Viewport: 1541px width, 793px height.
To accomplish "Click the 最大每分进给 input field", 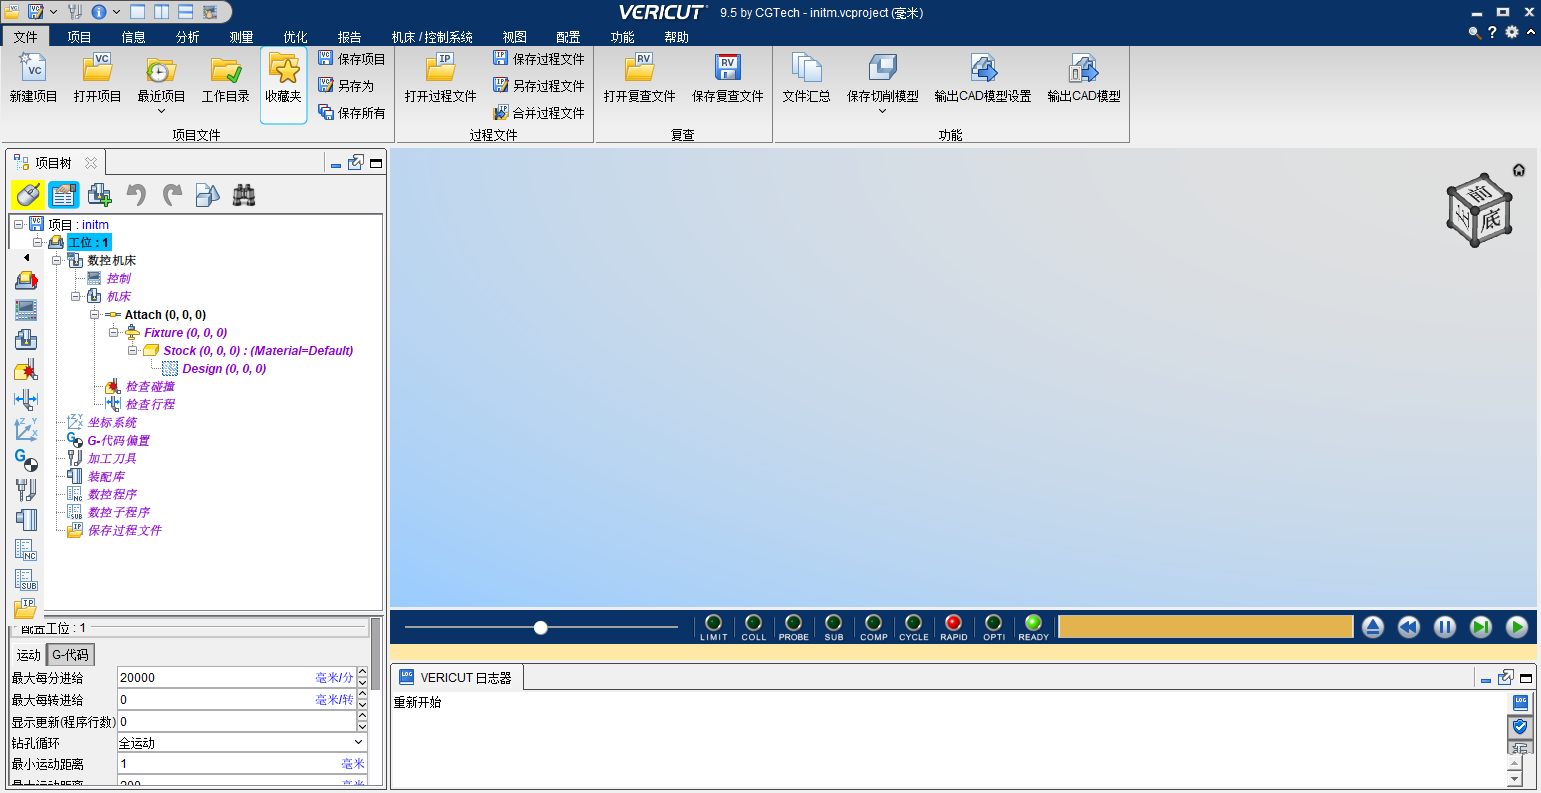I will pos(236,678).
